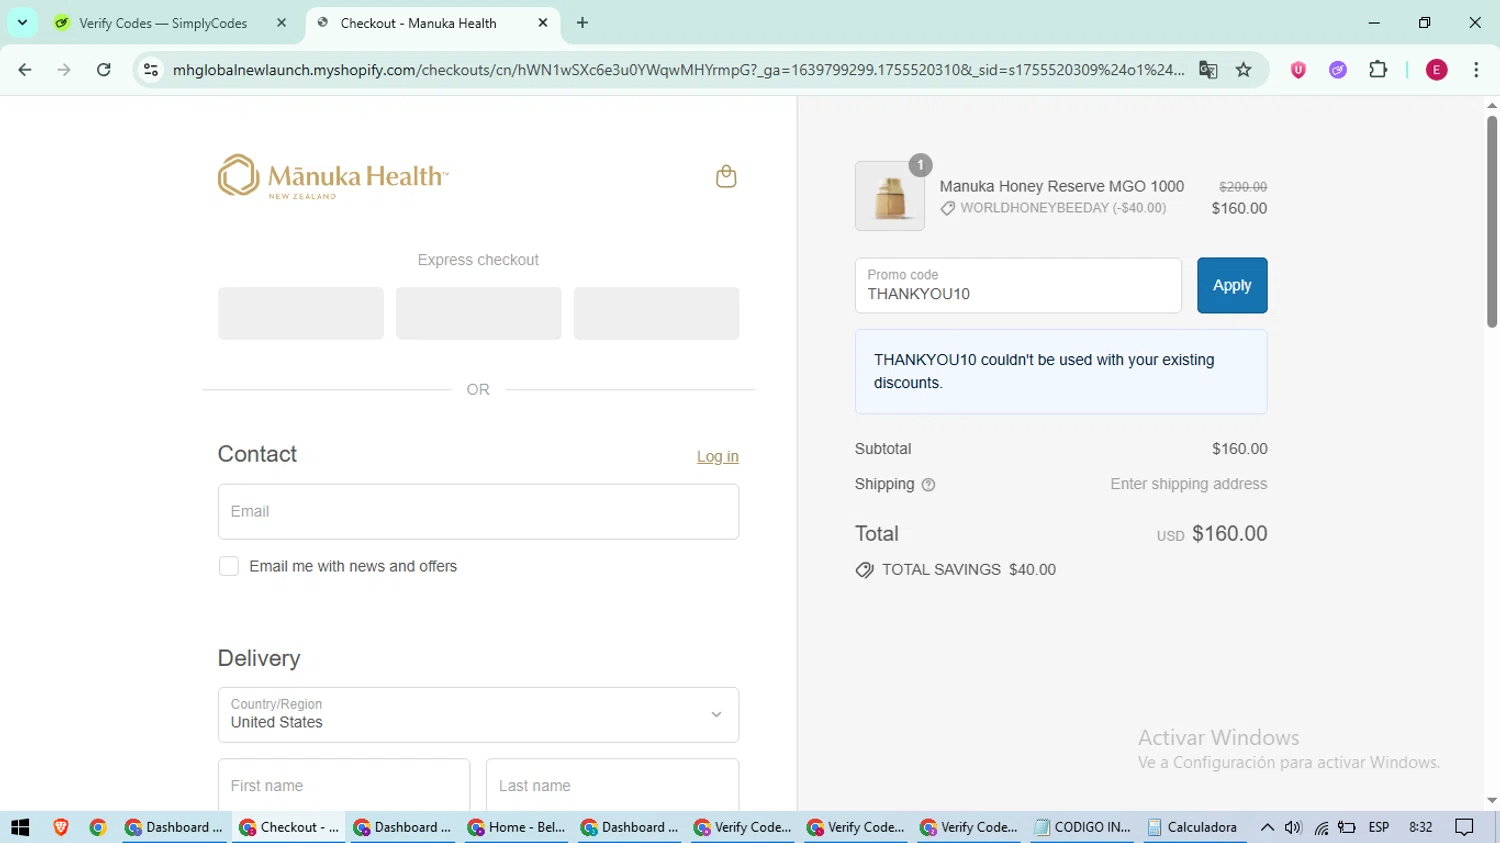Click the Promo code field
The image size is (1500, 843).
1018,285
